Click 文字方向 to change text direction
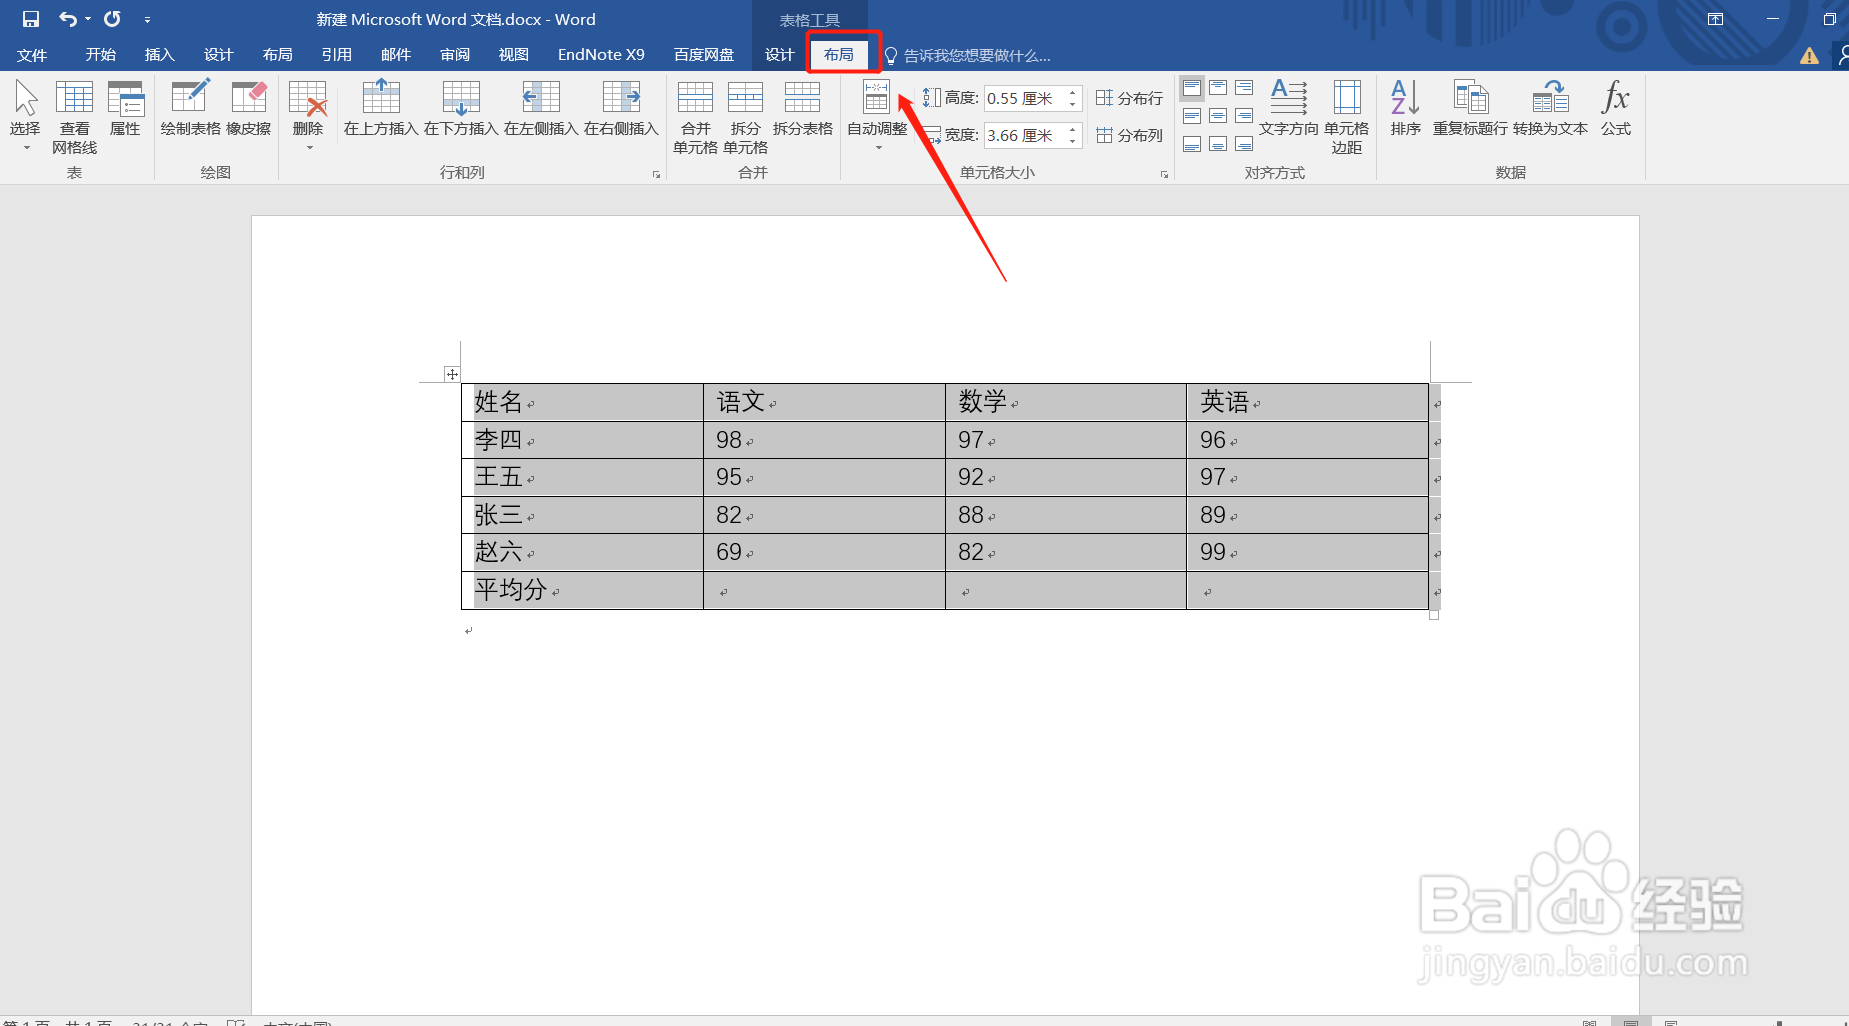This screenshot has height=1026, width=1849. 1289,110
